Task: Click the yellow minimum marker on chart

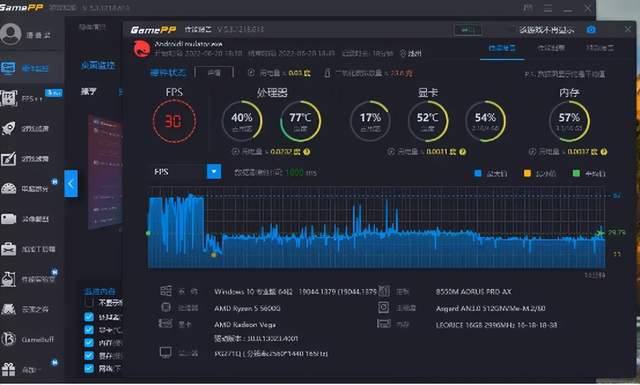Action: coord(213,255)
